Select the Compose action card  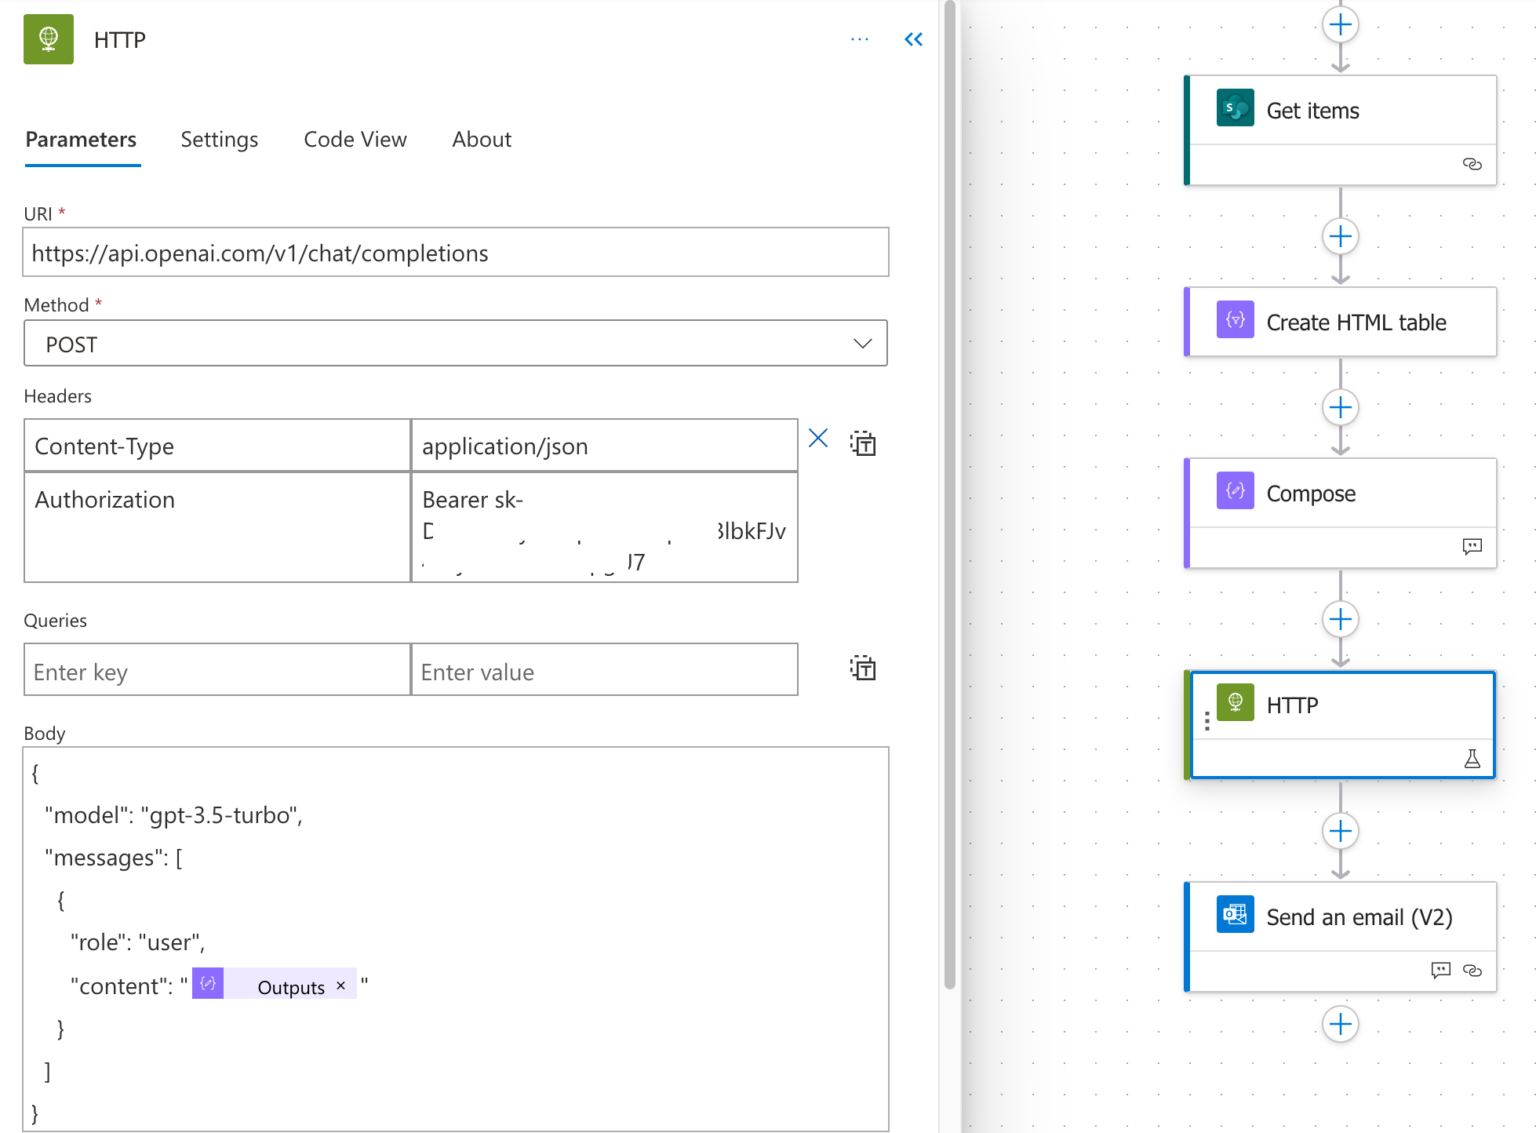click(1340, 513)
